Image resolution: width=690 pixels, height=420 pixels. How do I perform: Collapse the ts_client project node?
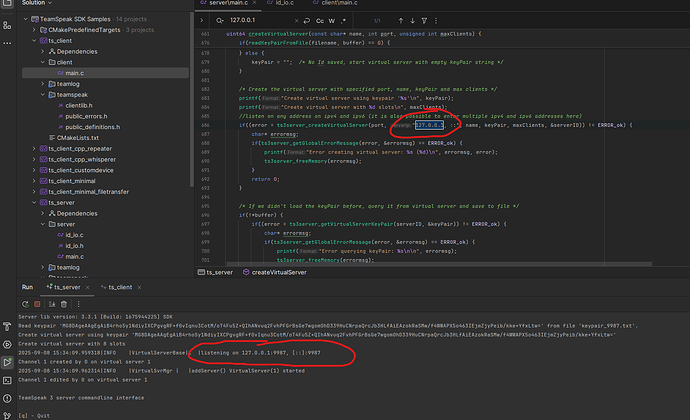(x=34, y=40)
